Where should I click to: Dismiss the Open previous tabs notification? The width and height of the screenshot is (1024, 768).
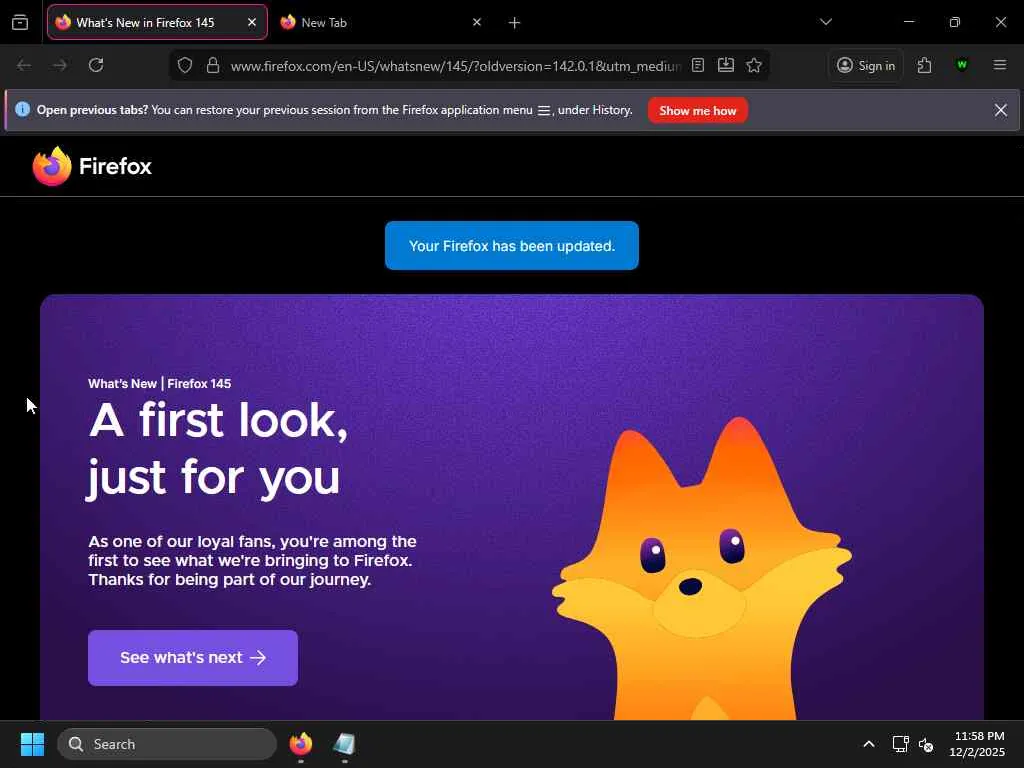[x=1000, y=110]
